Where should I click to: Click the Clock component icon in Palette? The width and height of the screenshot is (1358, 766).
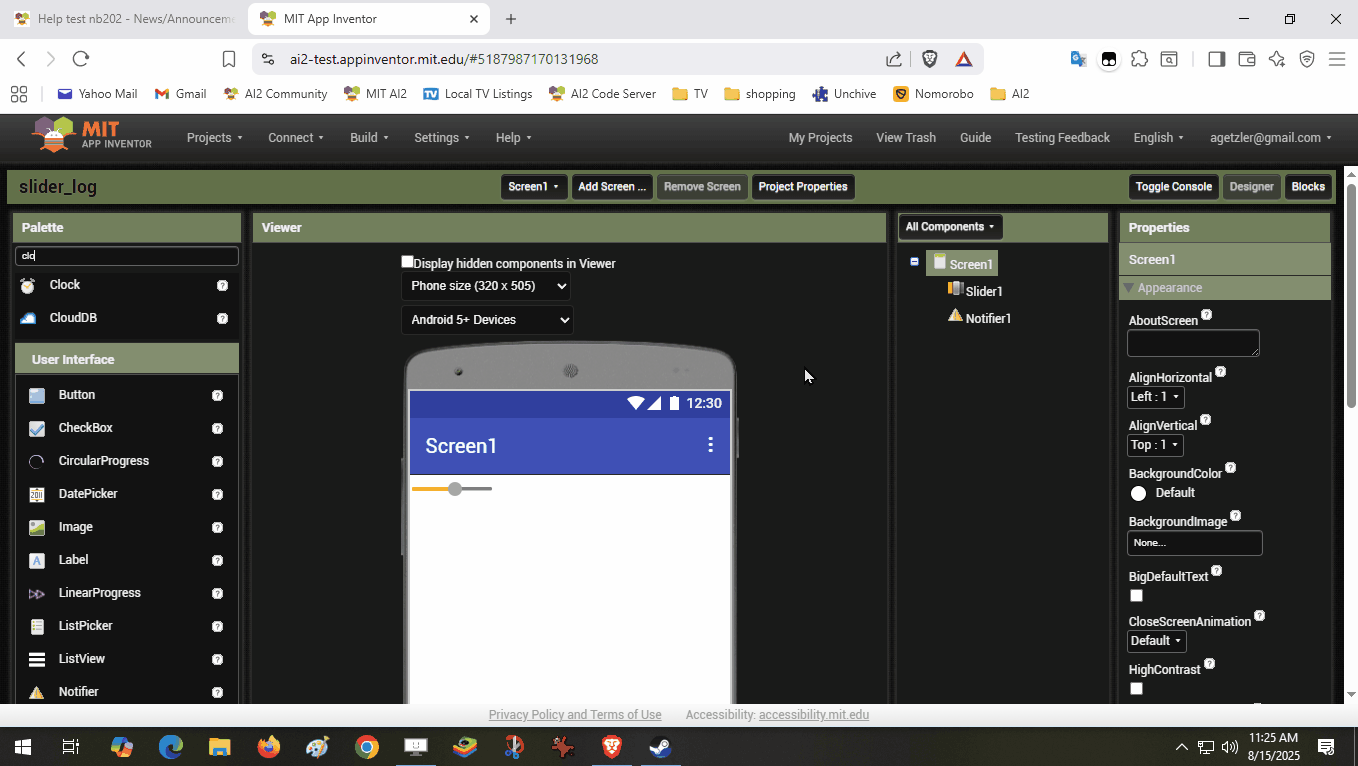click(x=28, y=285)
